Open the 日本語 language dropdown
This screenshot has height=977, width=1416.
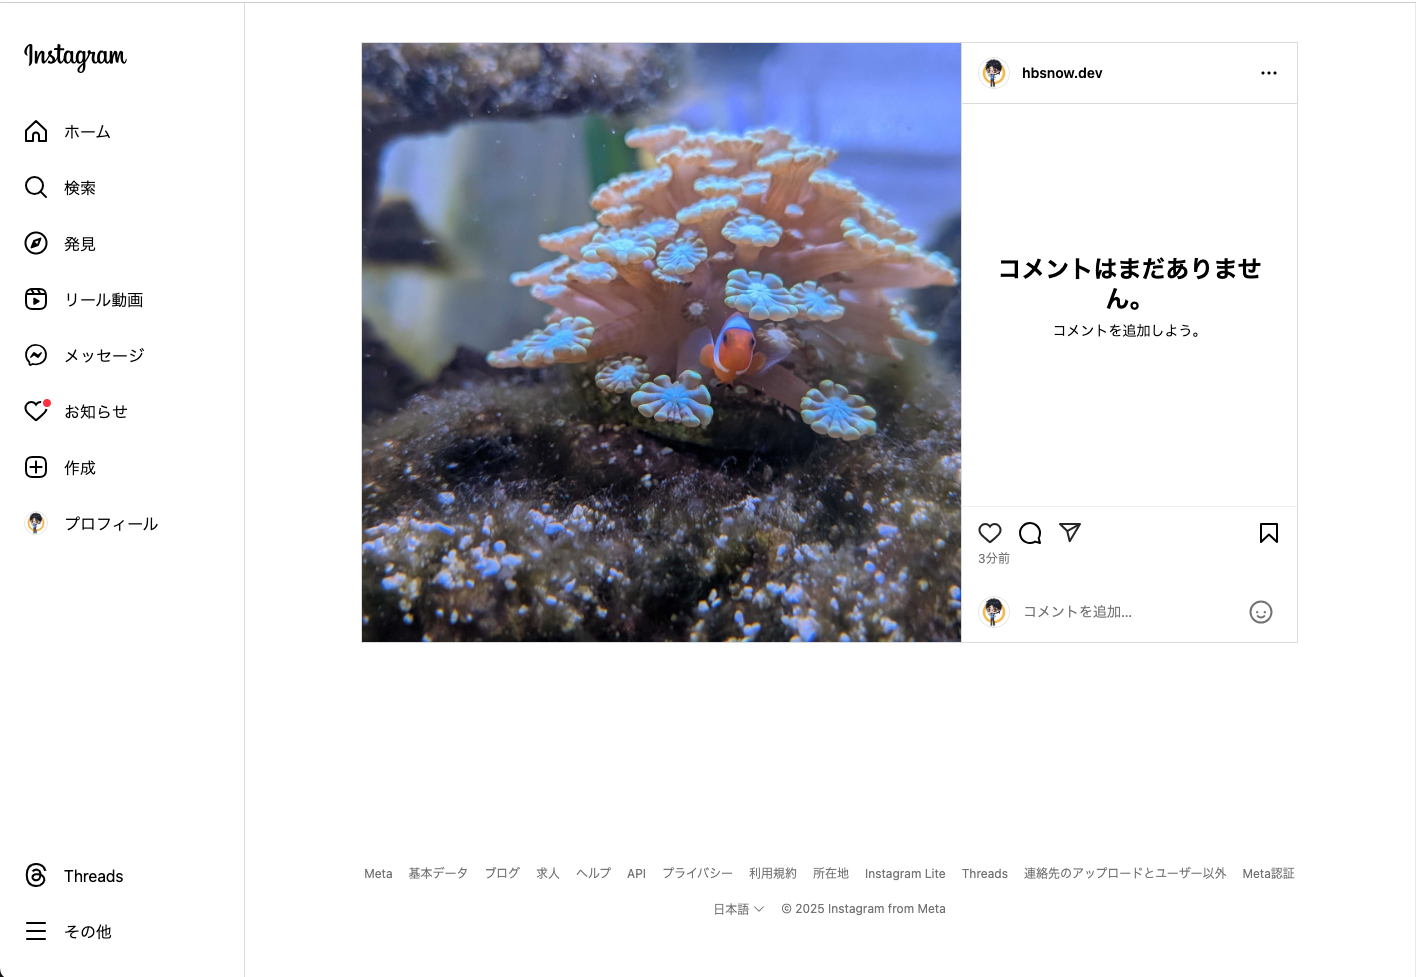click(739, 909)
